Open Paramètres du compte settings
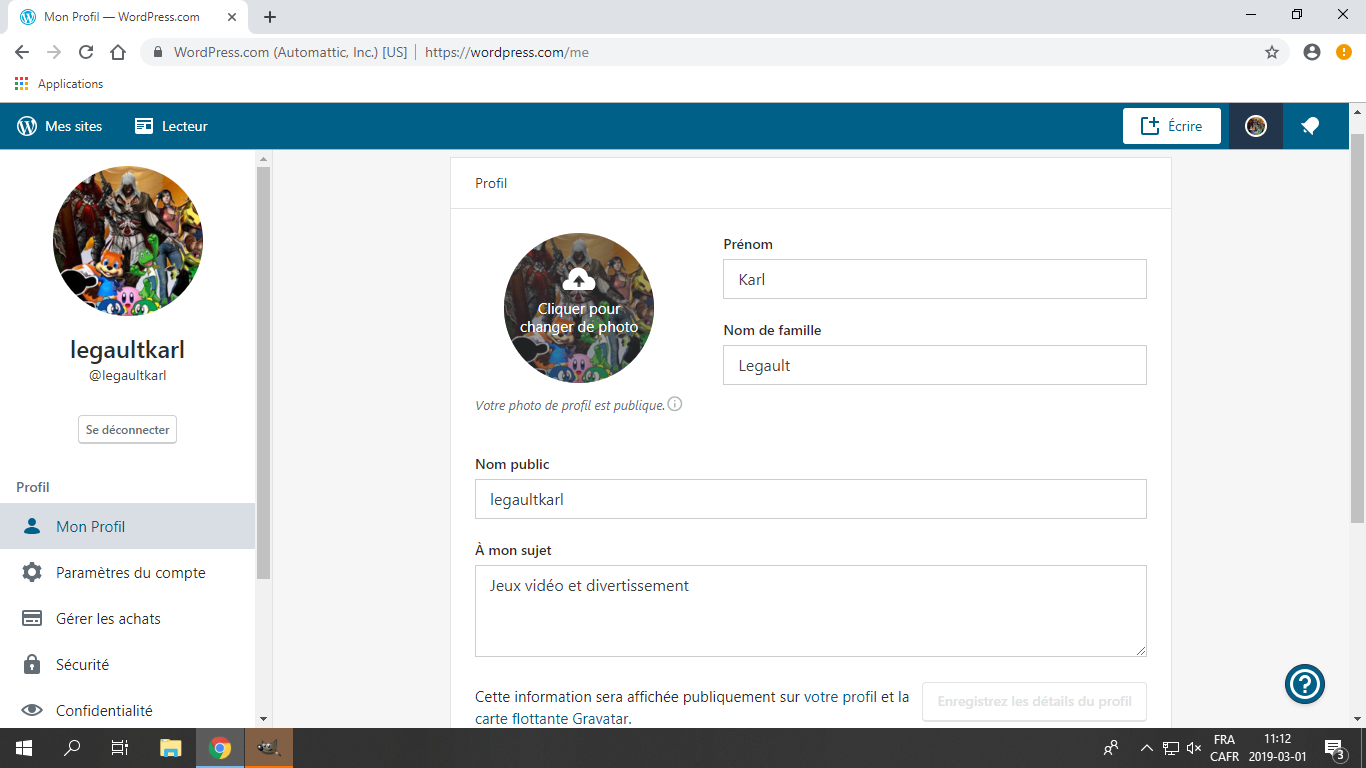Screen dimensions: 1366x768 click(x=130, y=572)
